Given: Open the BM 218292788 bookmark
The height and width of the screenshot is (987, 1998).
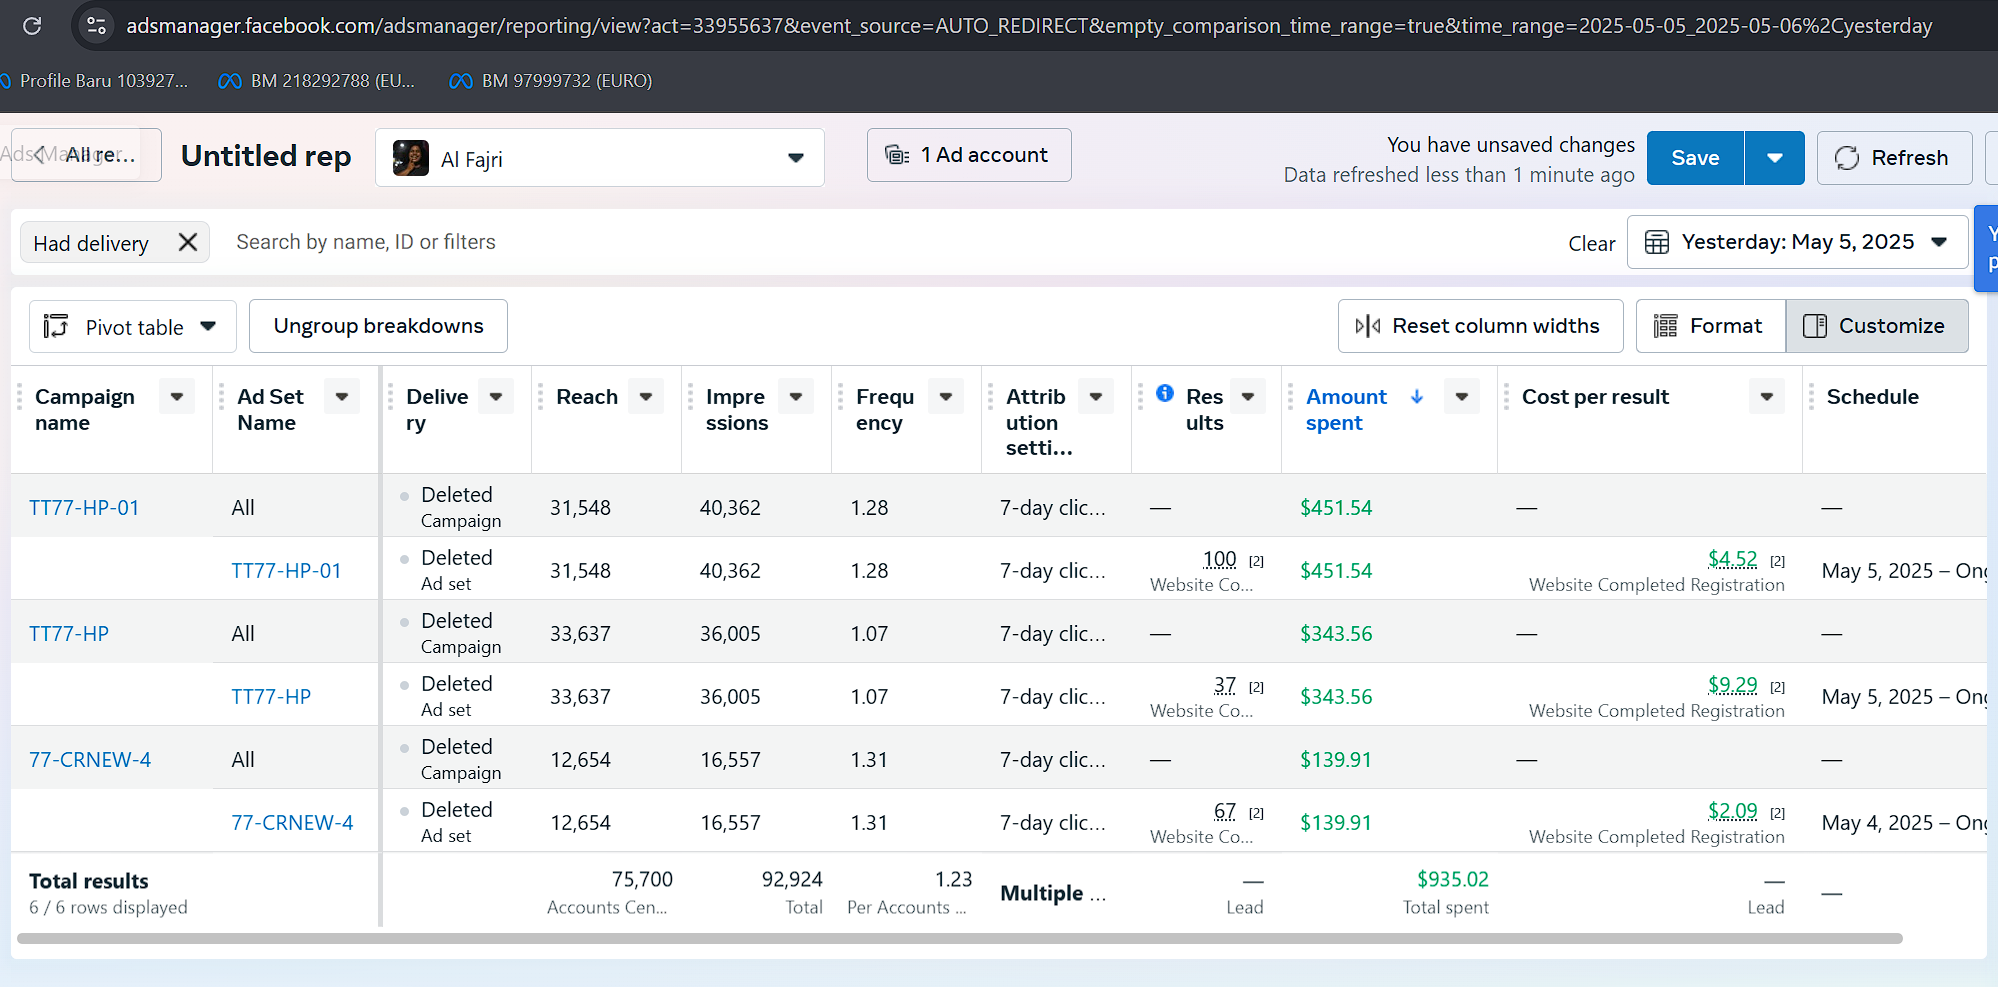Looking at the screenshot, I should tap(317, 81).
